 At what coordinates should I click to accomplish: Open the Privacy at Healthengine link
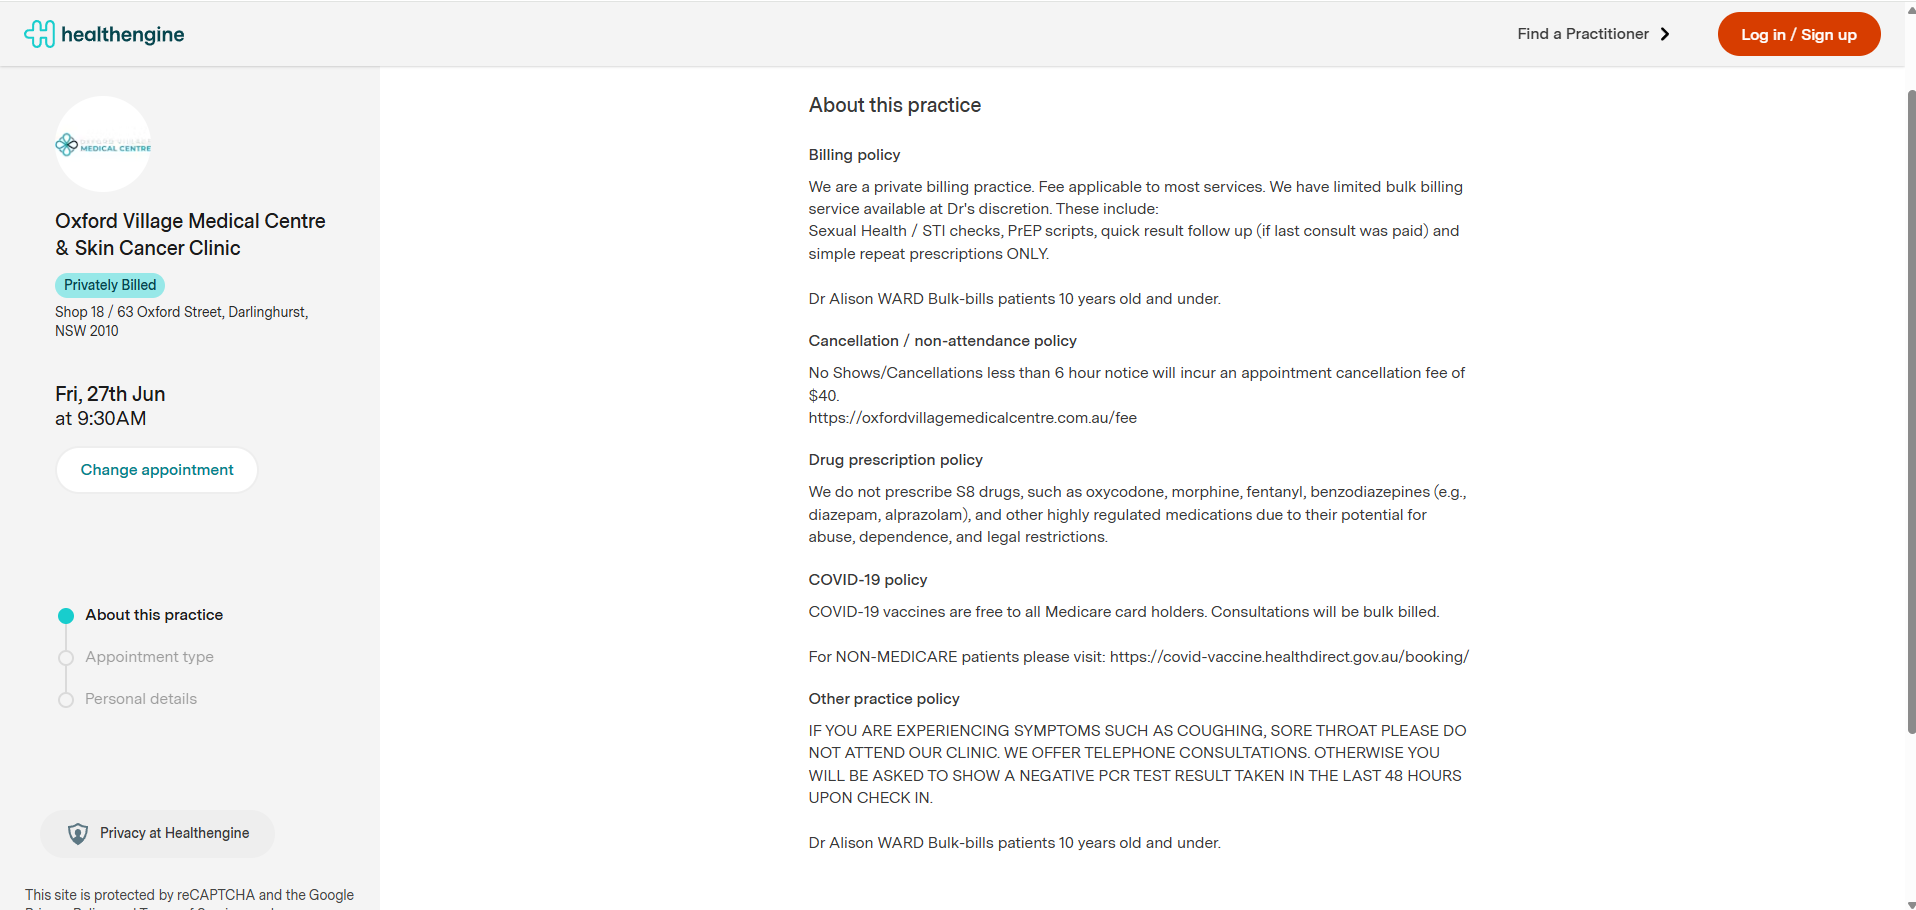point(174,834)
